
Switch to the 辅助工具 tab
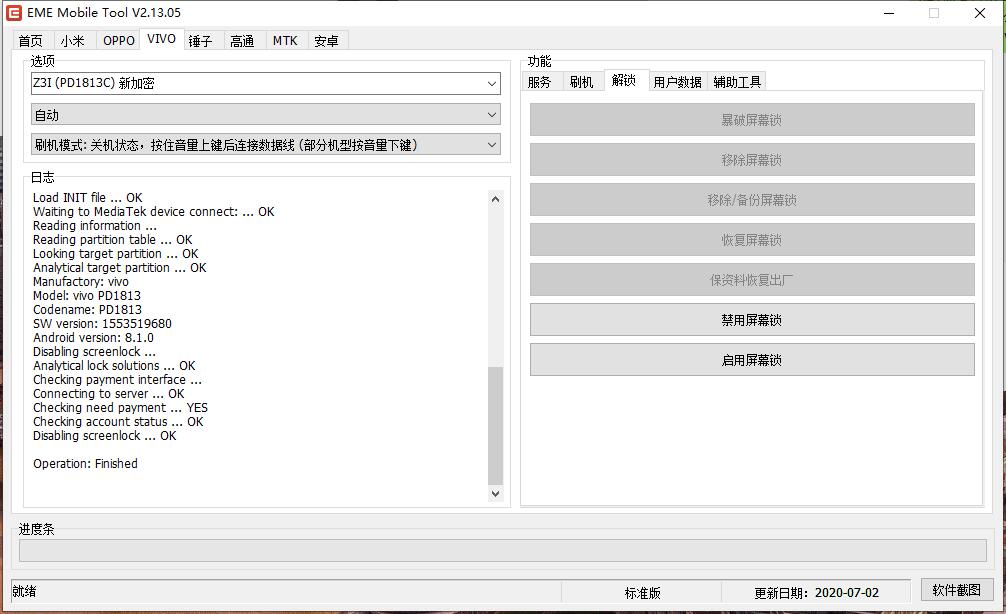(x=737, y=82)
